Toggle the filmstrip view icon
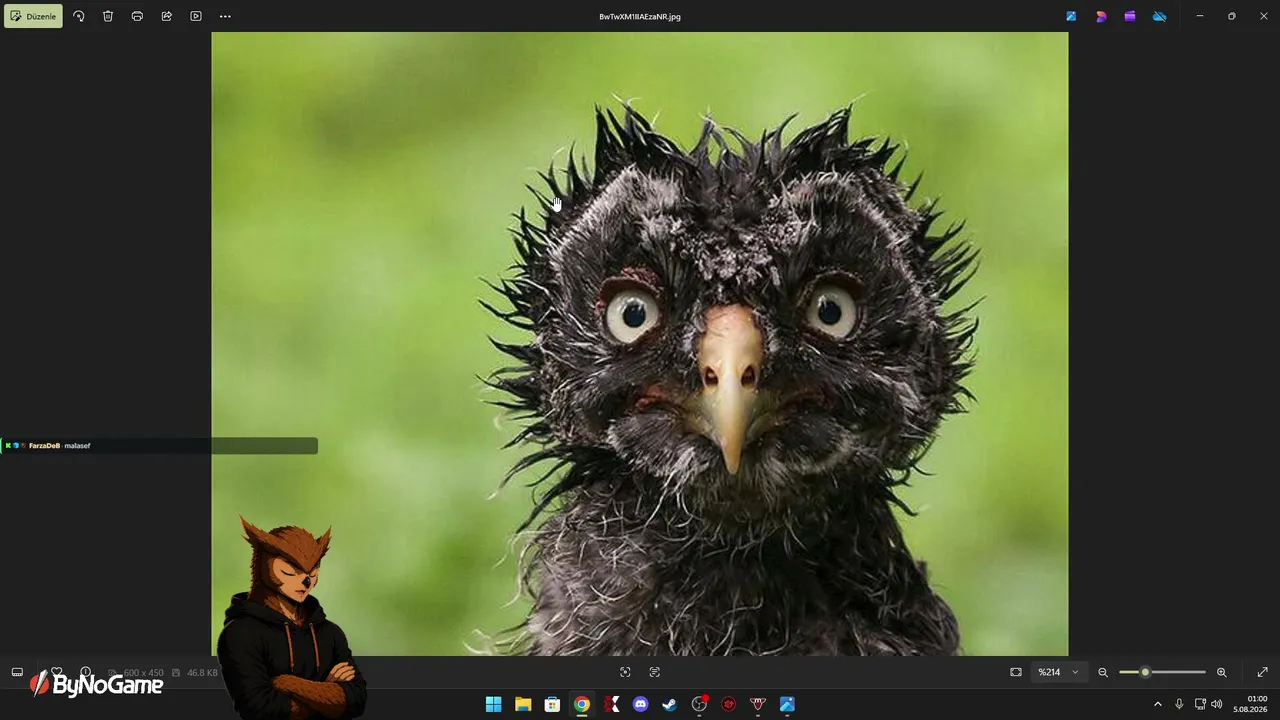The image size is (1280, 720). pos(17,672)
